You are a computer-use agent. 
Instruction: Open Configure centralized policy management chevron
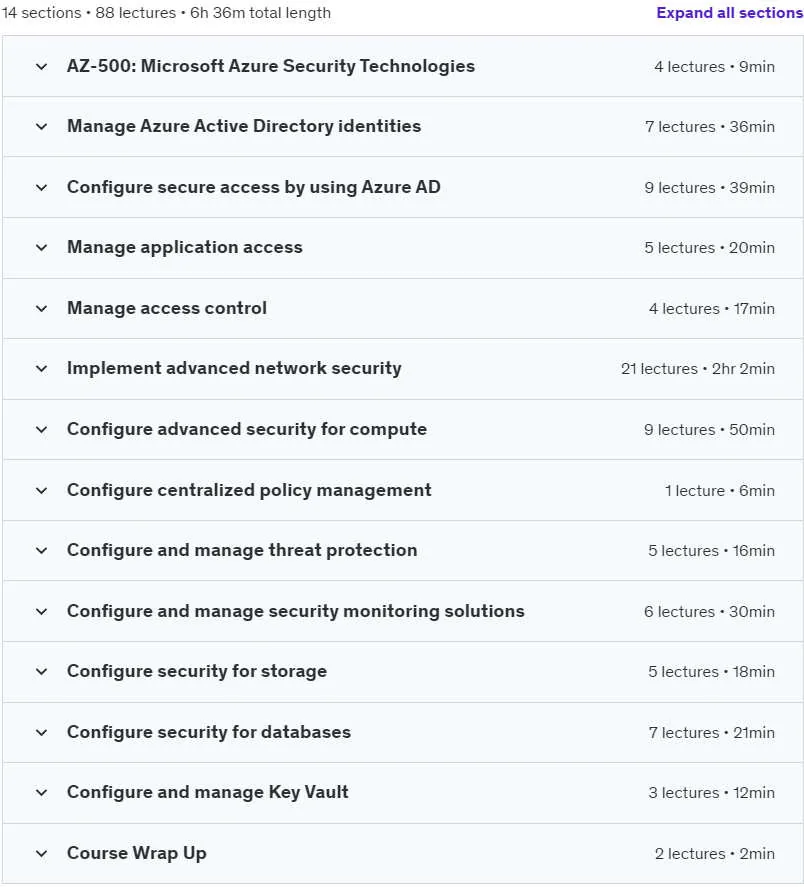click(x=41, y=490)
